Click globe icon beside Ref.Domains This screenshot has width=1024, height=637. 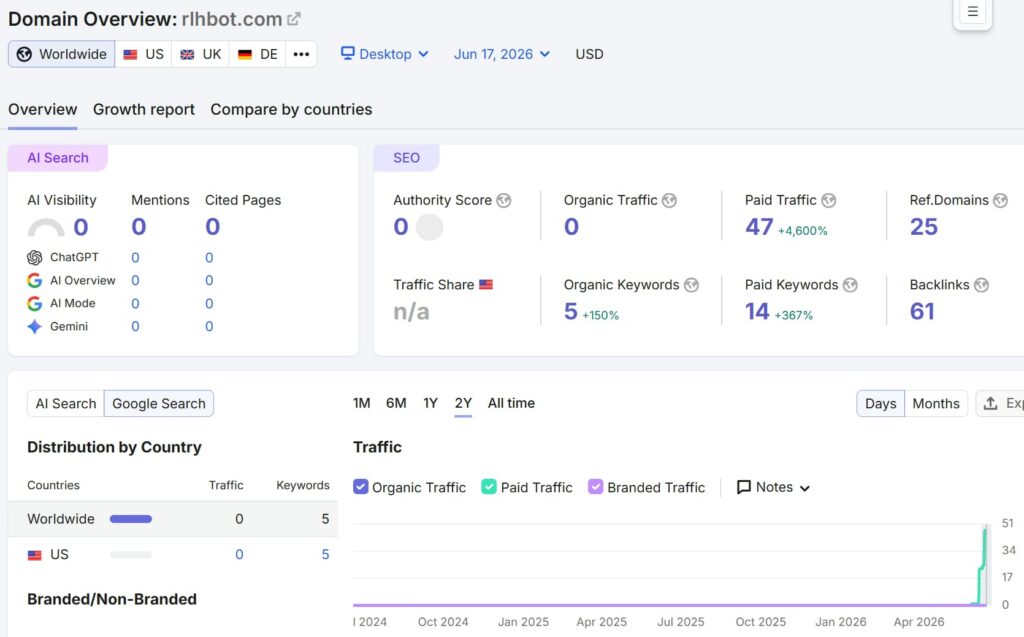click(x=1000, y=201)
